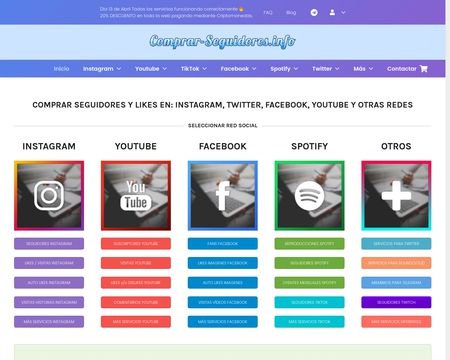Go to the Inicio menu item
Screen dimensions: 450x360
coord(61,69)
